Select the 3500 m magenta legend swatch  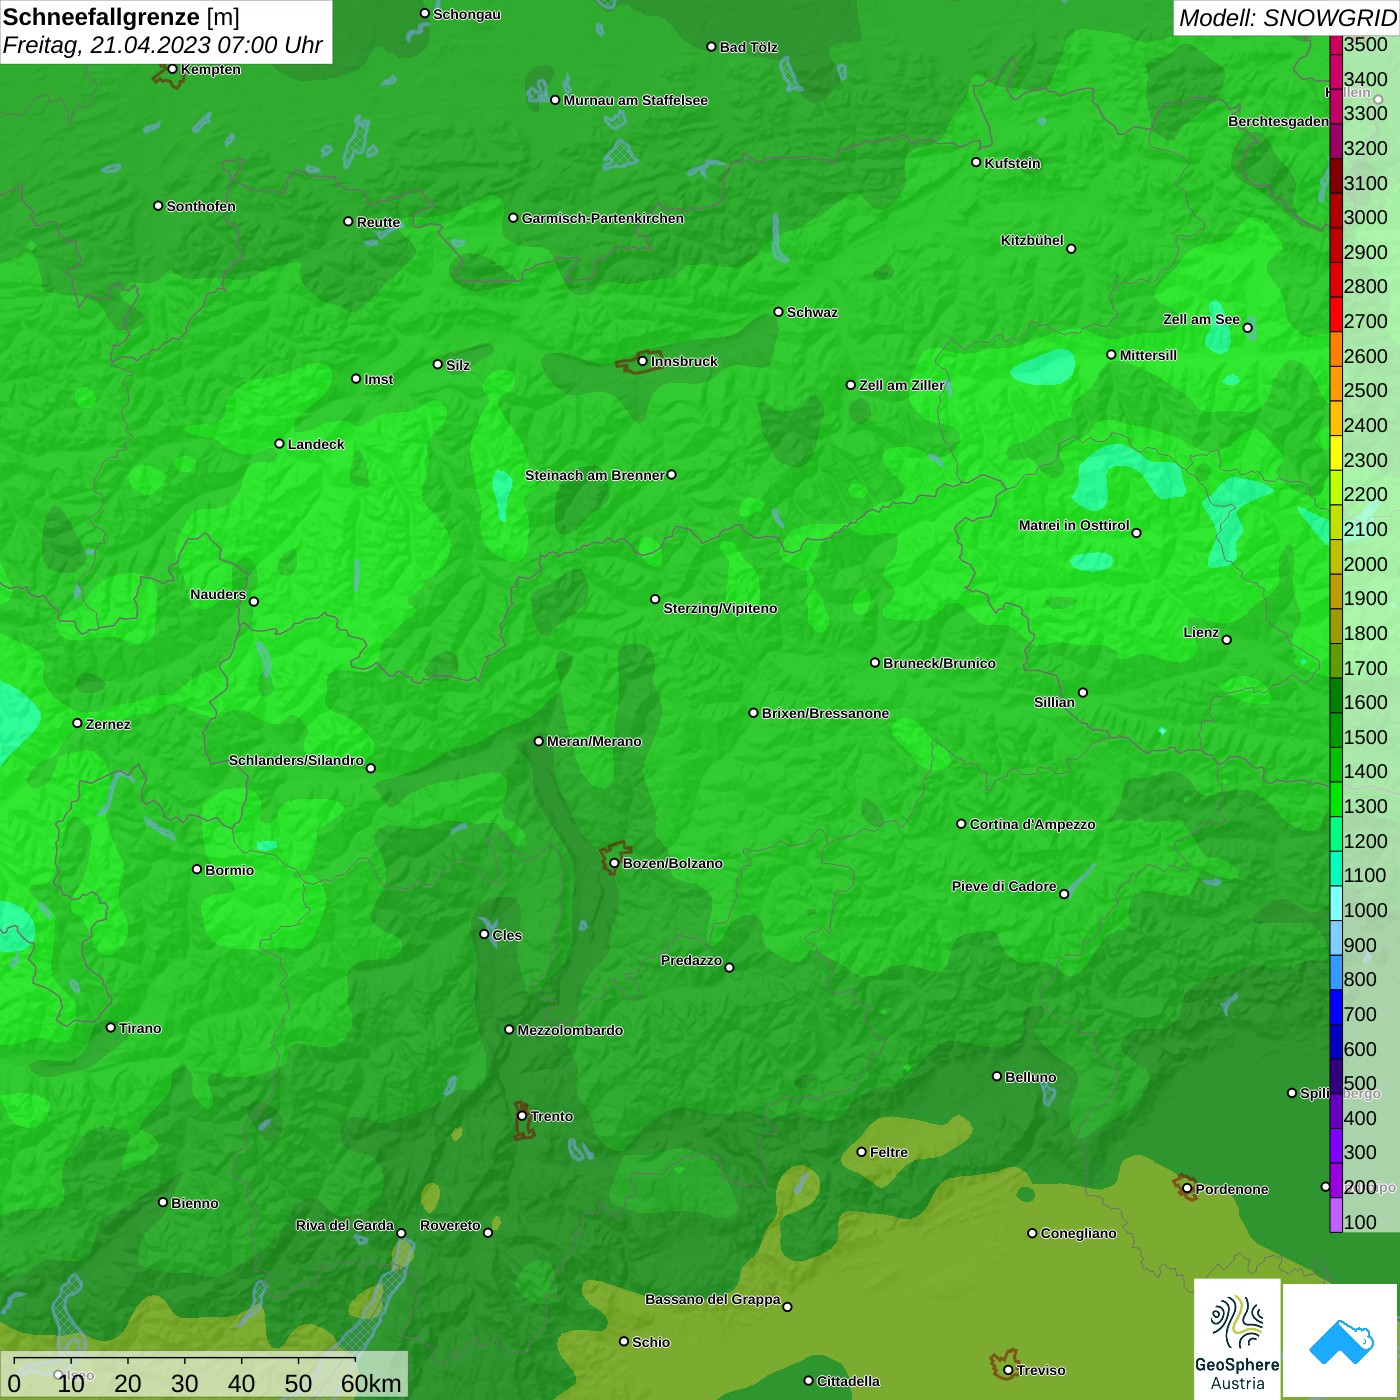pyautogui.click(x=1336, y=44)
